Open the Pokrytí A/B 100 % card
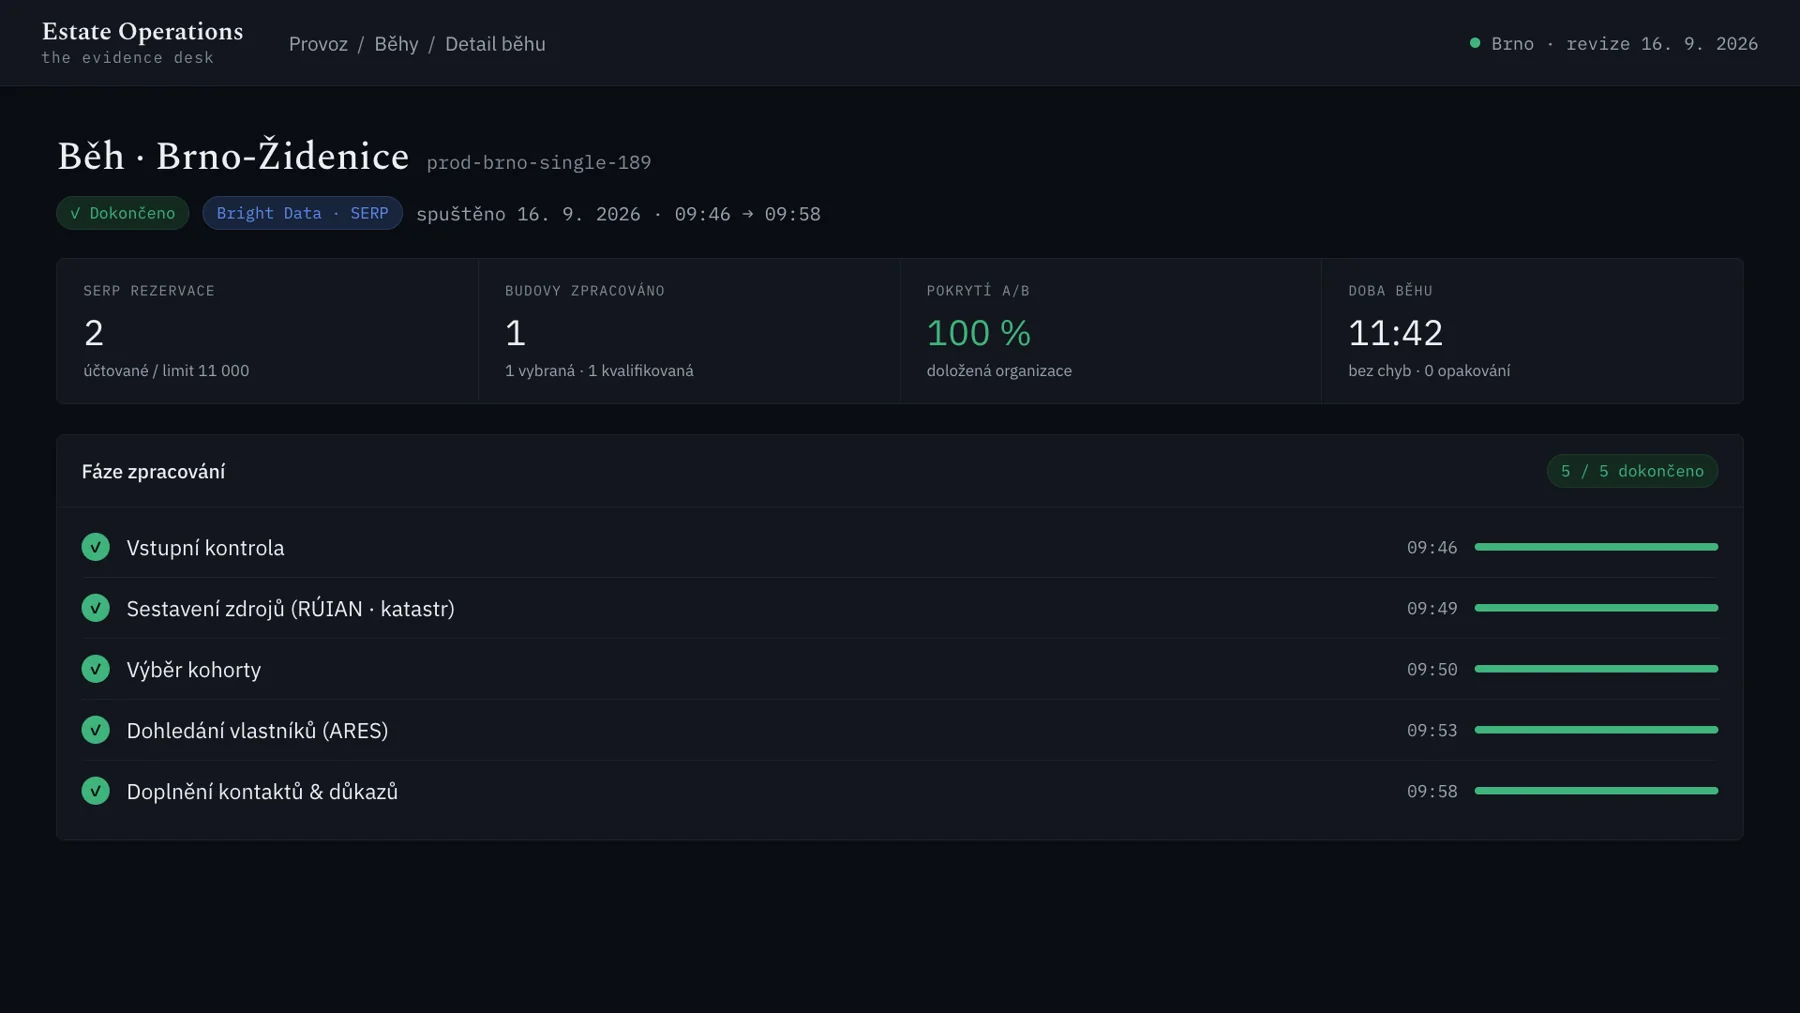 (x=1110, y=331)
